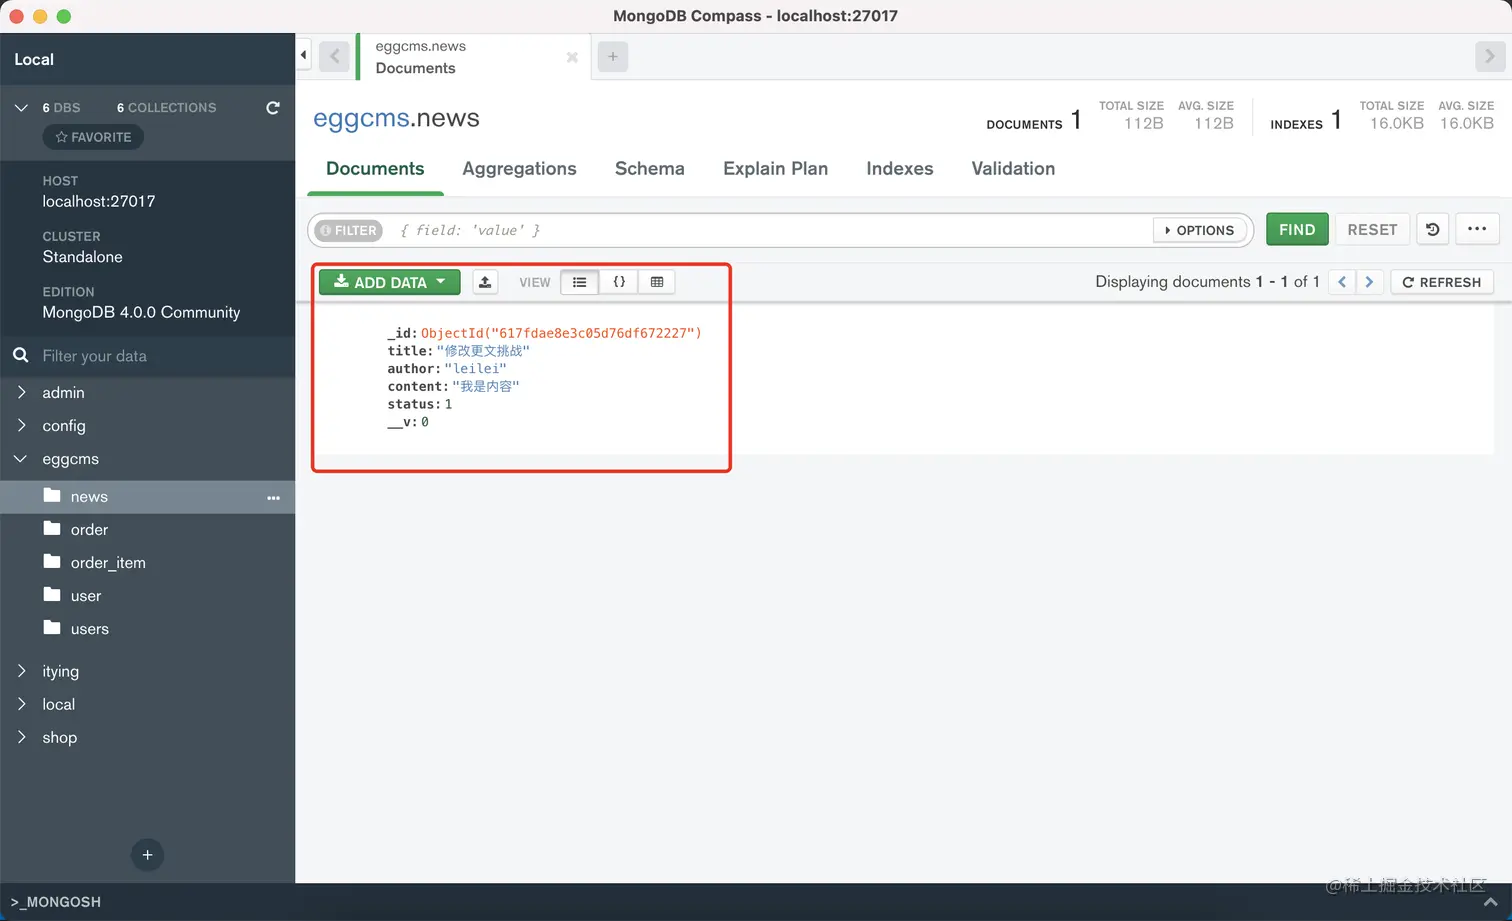This screenshot has height=921, width=1512.
Task: Open news collection options ellipsis
Action: pyautogui.click(x=274, y=498)
